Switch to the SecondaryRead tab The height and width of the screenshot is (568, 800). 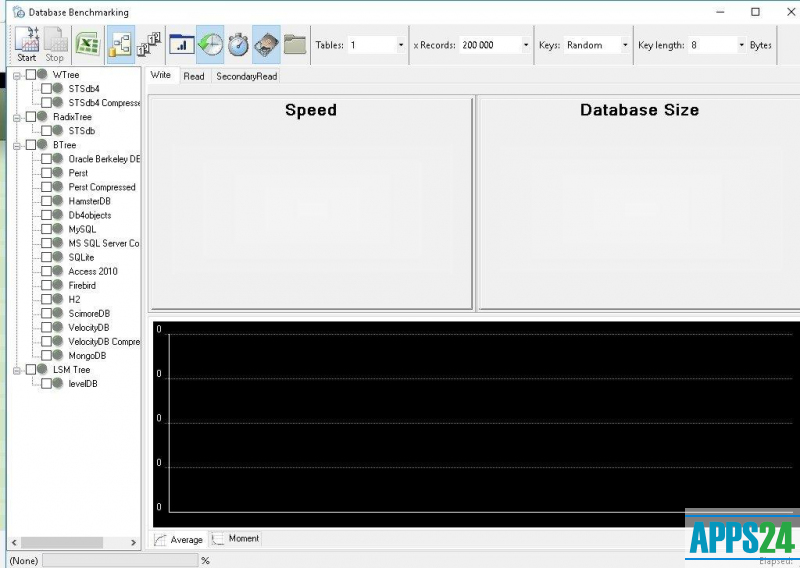point(246,76)
